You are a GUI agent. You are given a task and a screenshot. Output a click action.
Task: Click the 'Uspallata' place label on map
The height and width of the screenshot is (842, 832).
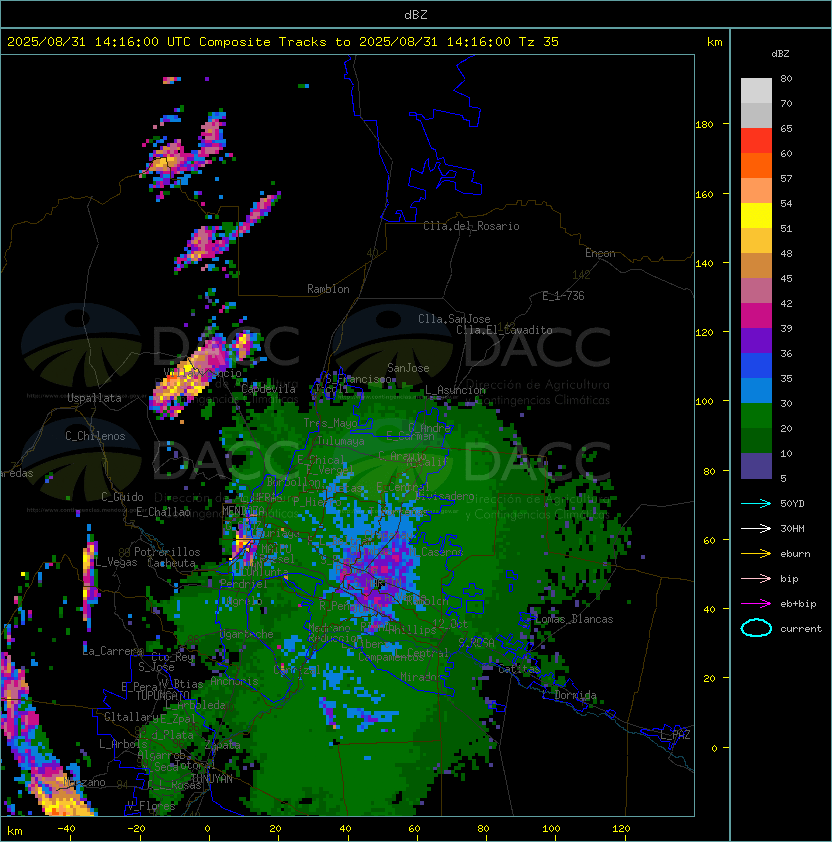[x=94, y=398]
